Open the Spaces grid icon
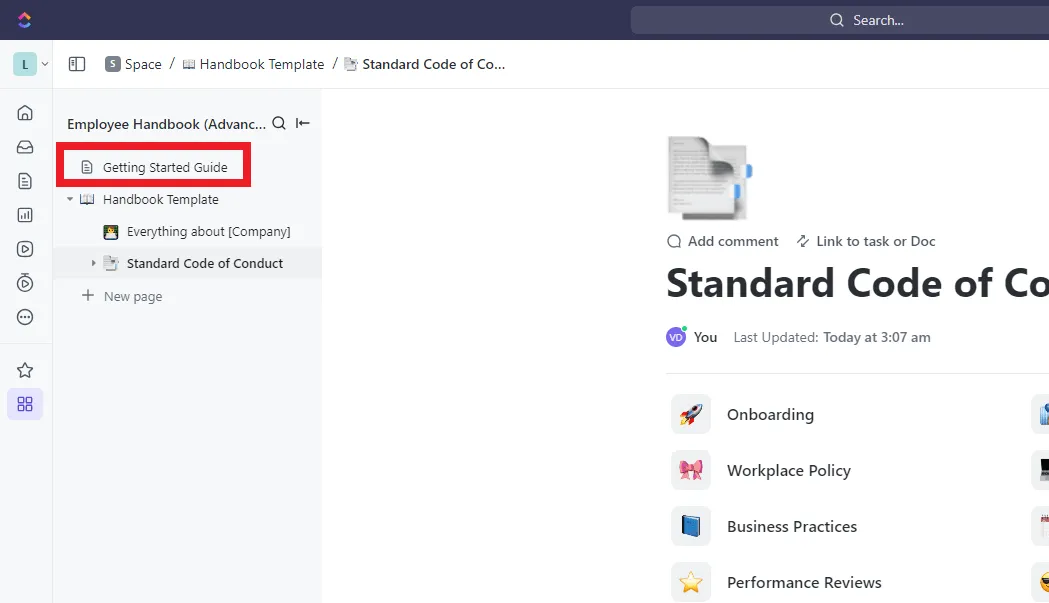 click(25, 404)
